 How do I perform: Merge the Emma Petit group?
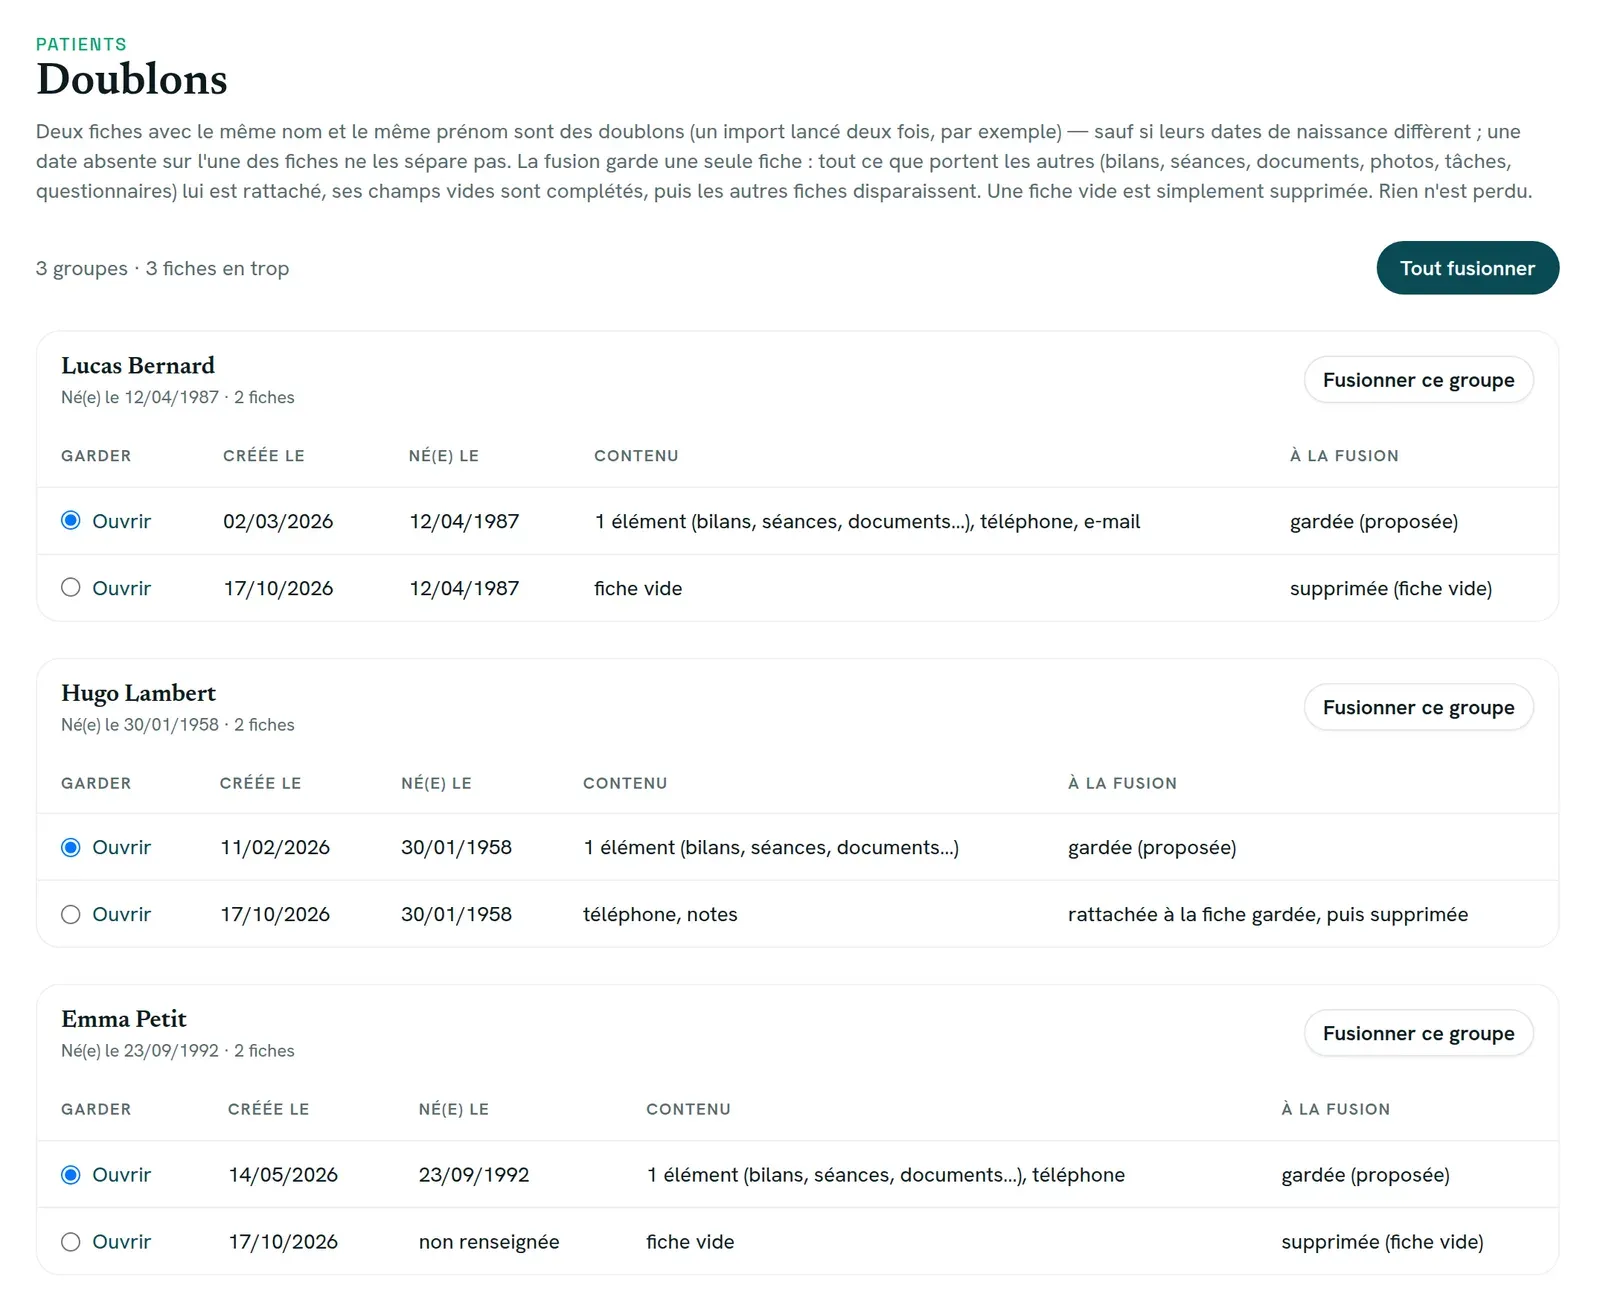1418,1033
